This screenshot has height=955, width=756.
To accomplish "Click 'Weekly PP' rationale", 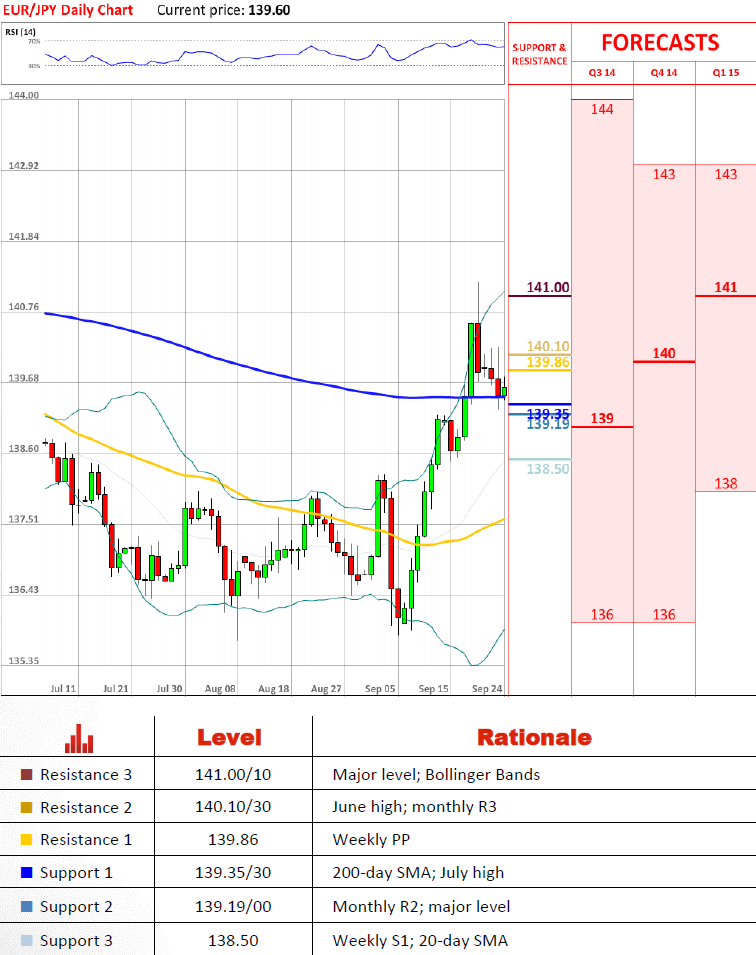I will coord(371,840).
